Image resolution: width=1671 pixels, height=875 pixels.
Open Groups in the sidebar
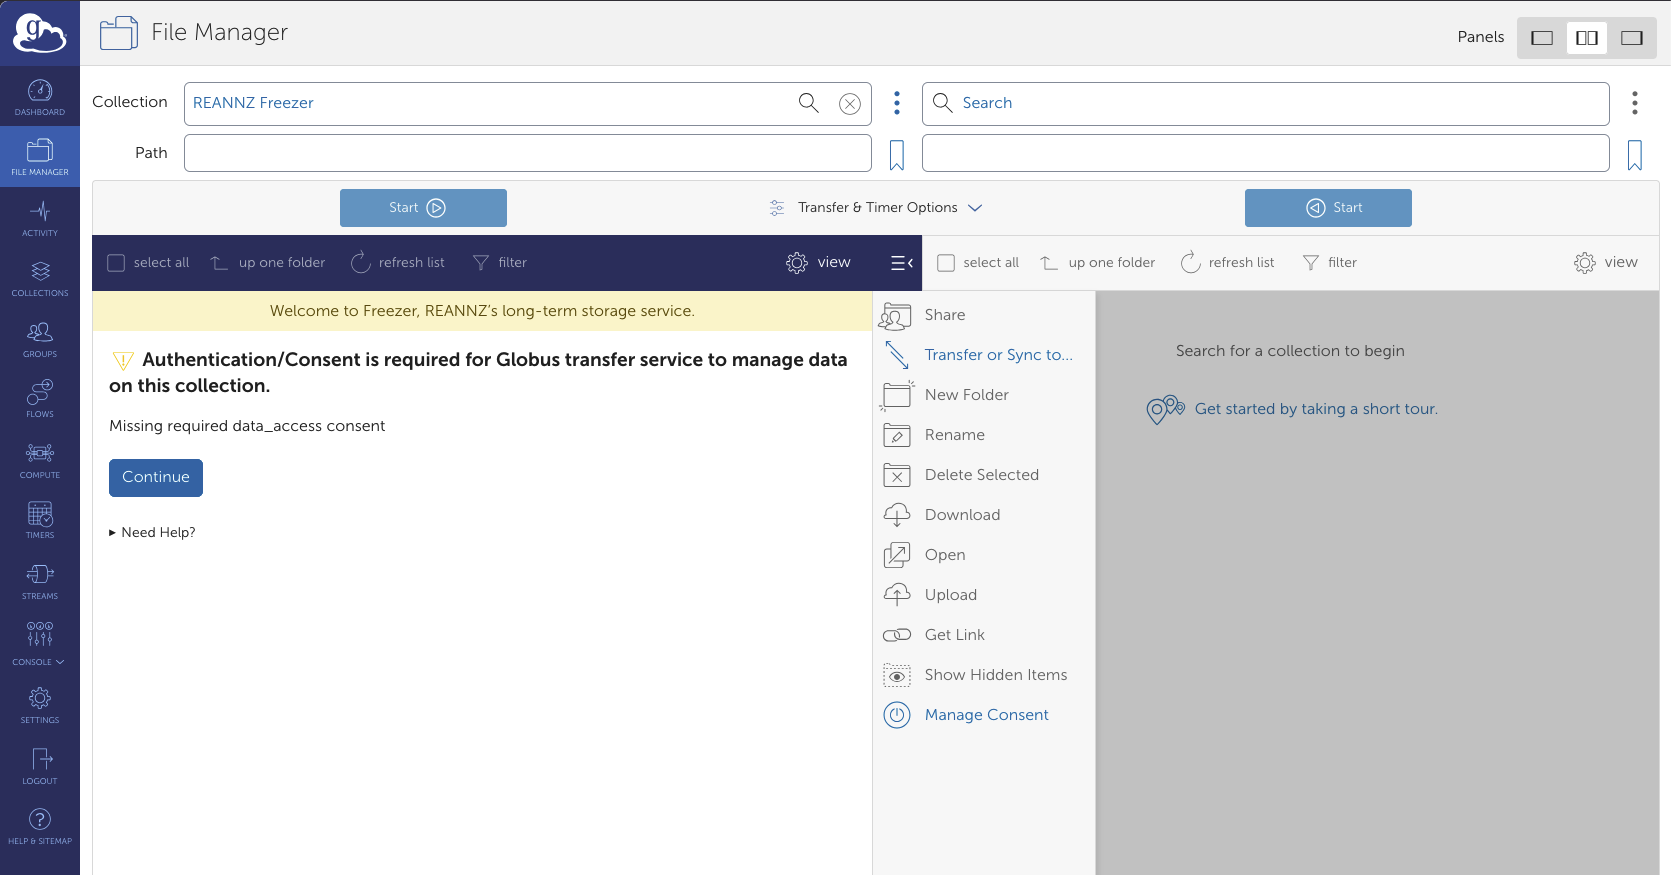(x=40, y=339)
